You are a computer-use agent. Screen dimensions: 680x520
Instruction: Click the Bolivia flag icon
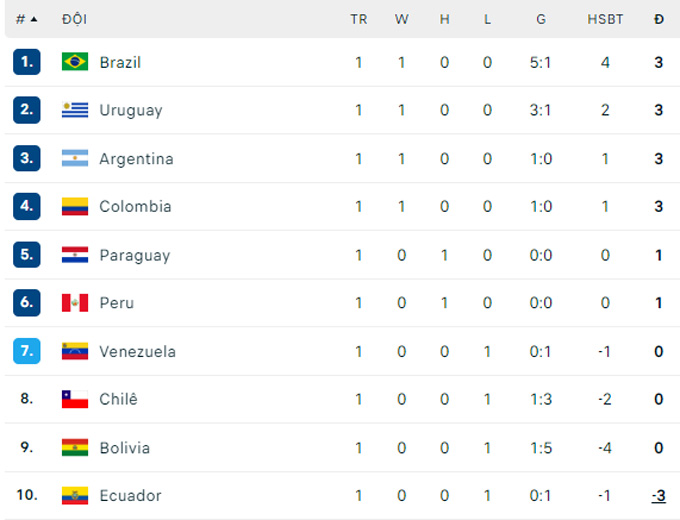point(75,447)
